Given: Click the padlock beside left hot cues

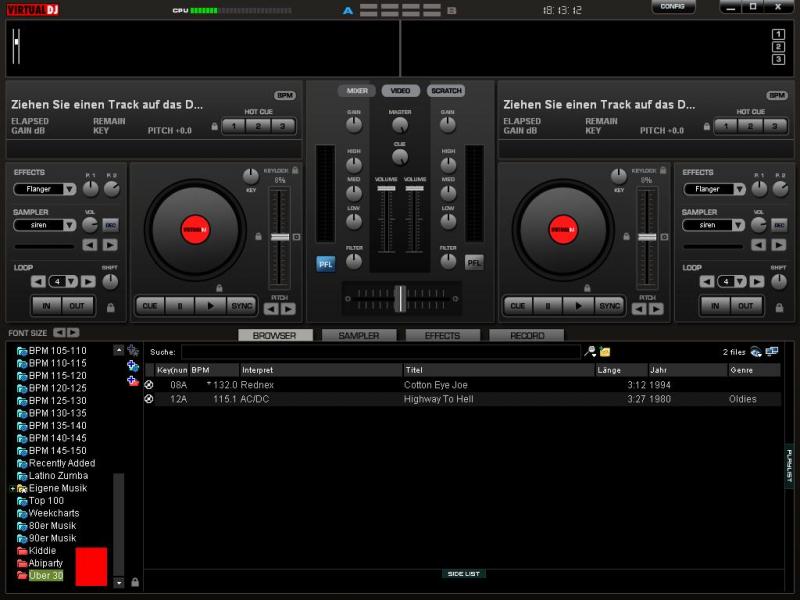Looking at the screenshot, I should (214, 127).
